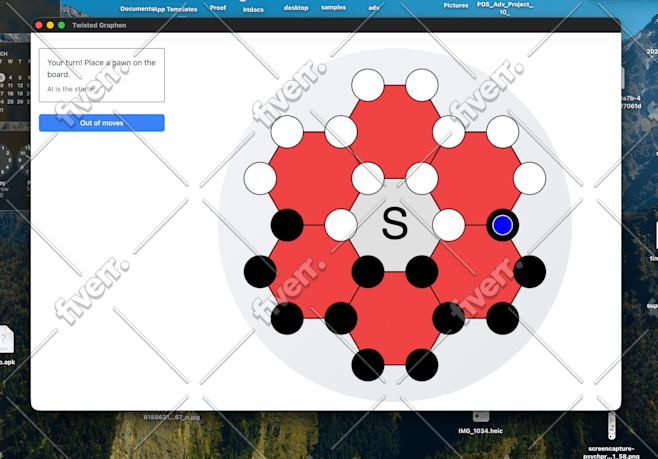The image size is (658, 459).
Task: Click the top red hexagon tile
Action: [x=395, y=132]
